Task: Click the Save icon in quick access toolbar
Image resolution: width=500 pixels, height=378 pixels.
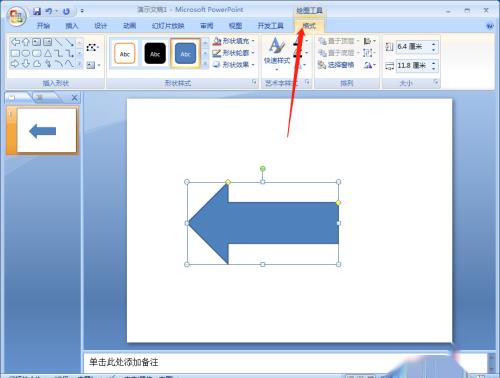Action: [37, 11]
